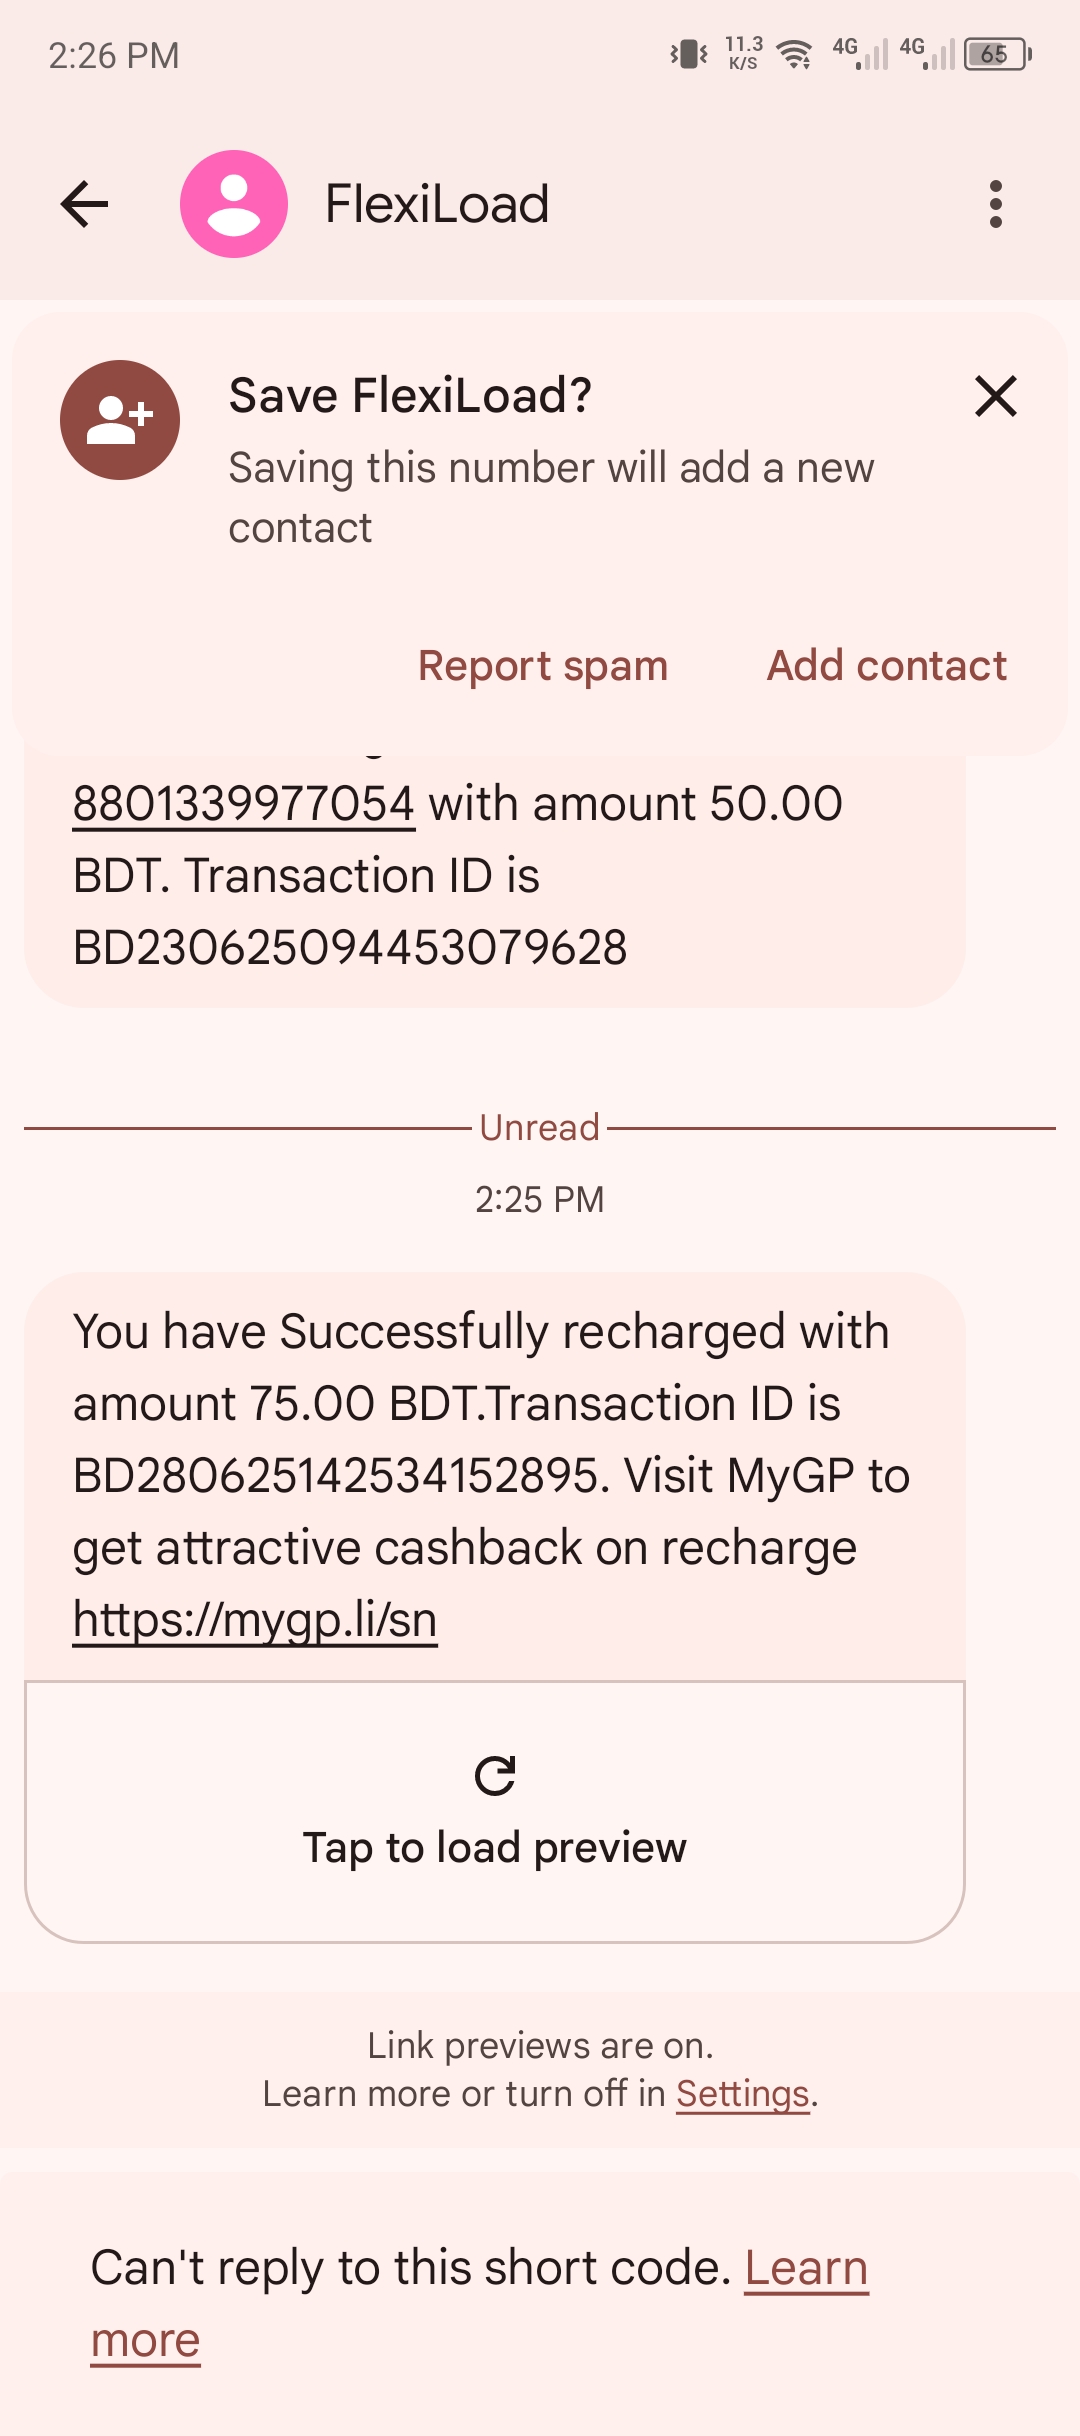Open link preview Settings
1080x2436 pixels.
(742, 2093)
